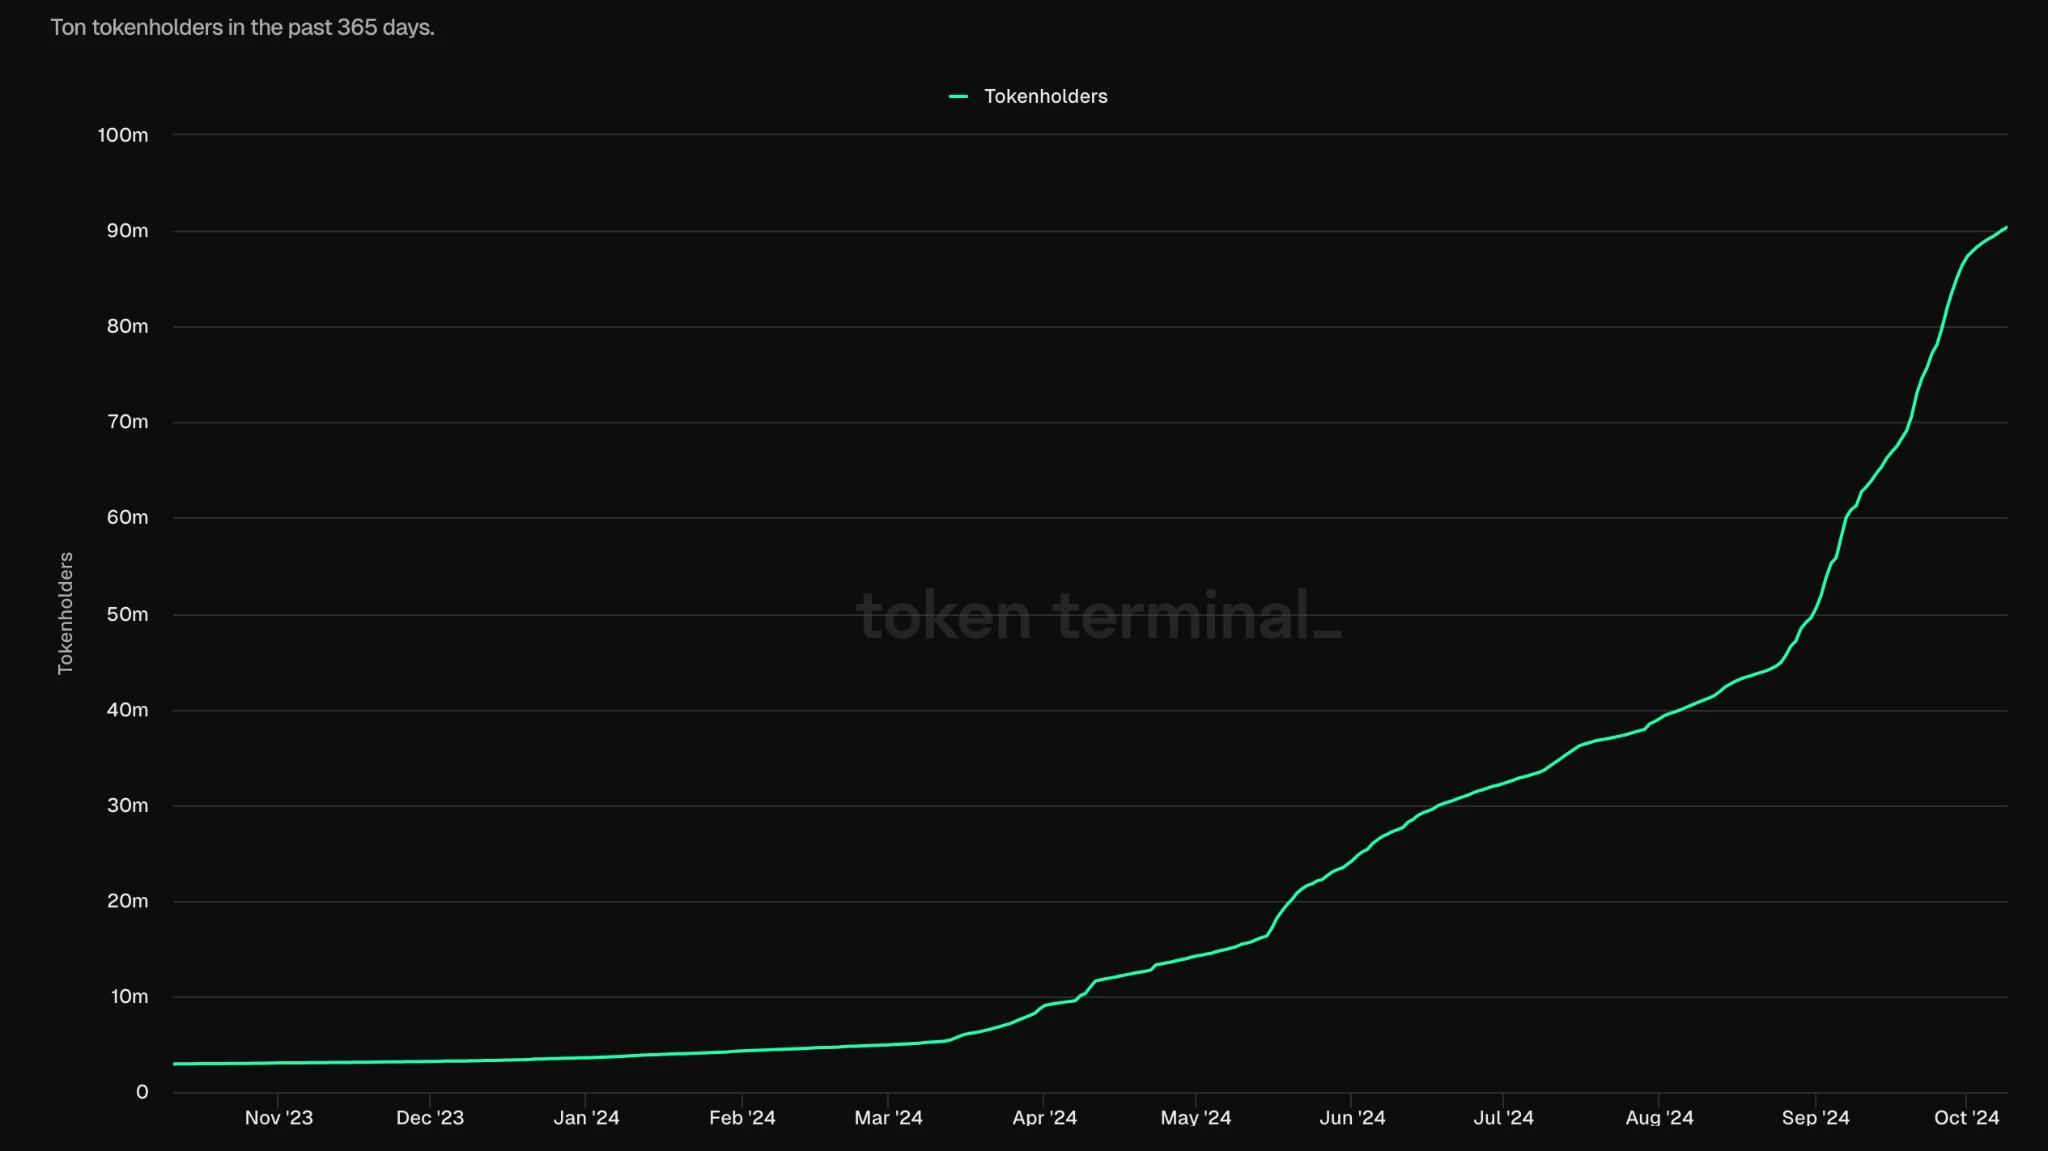Click the Oct '24 x-axis label
The height and width of the screenshot is (1151, 2048).
1966,1118
